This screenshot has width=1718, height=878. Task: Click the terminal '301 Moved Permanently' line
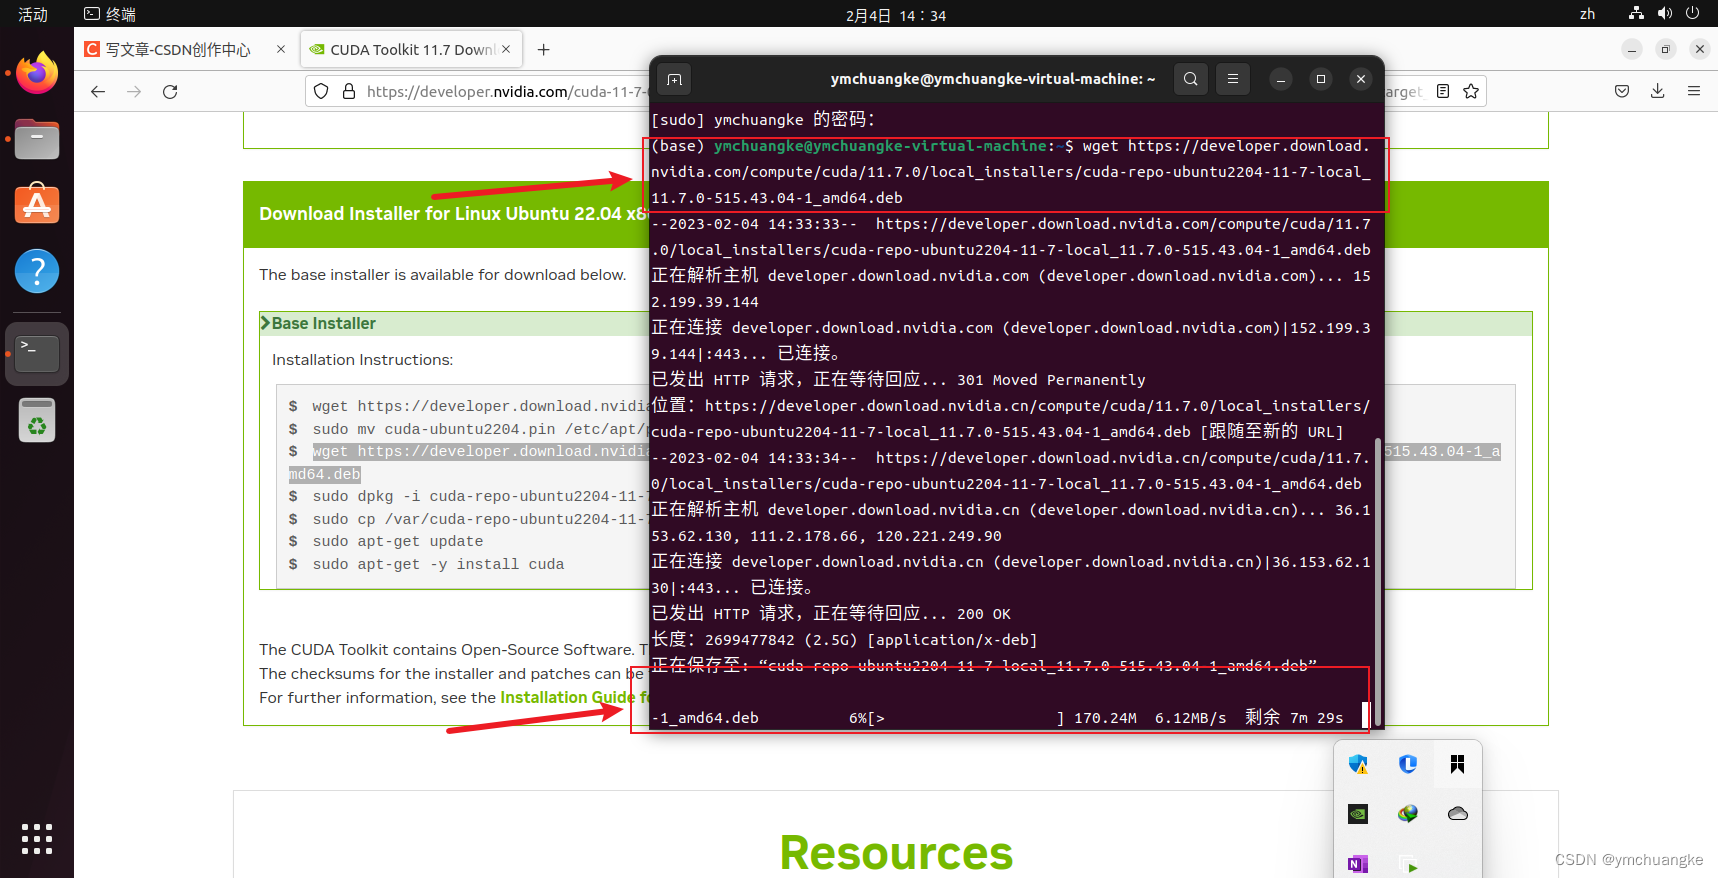point(898,379)
